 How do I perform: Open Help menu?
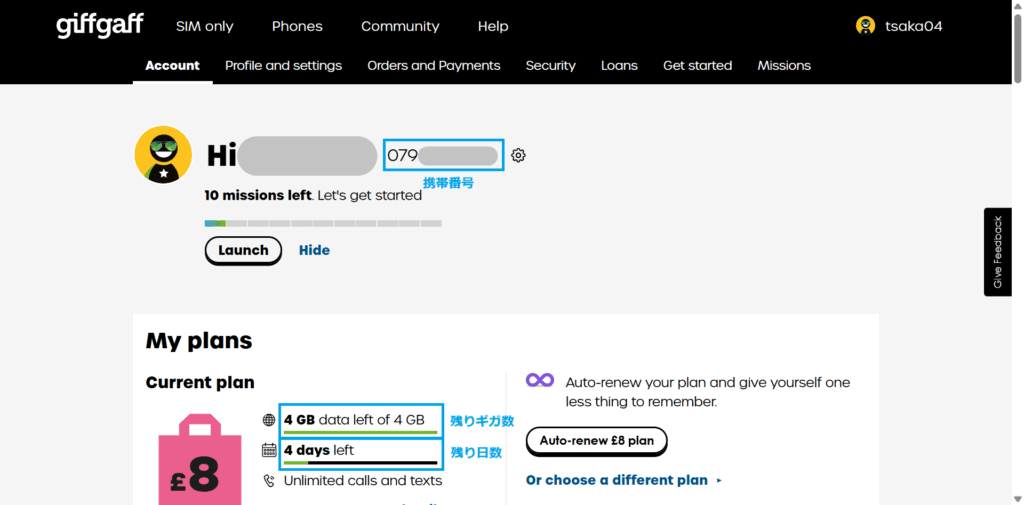(493, 27)
